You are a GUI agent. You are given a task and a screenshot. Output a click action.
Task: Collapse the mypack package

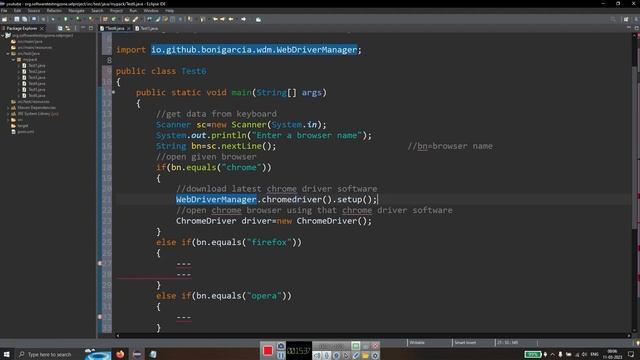(13, 60)
